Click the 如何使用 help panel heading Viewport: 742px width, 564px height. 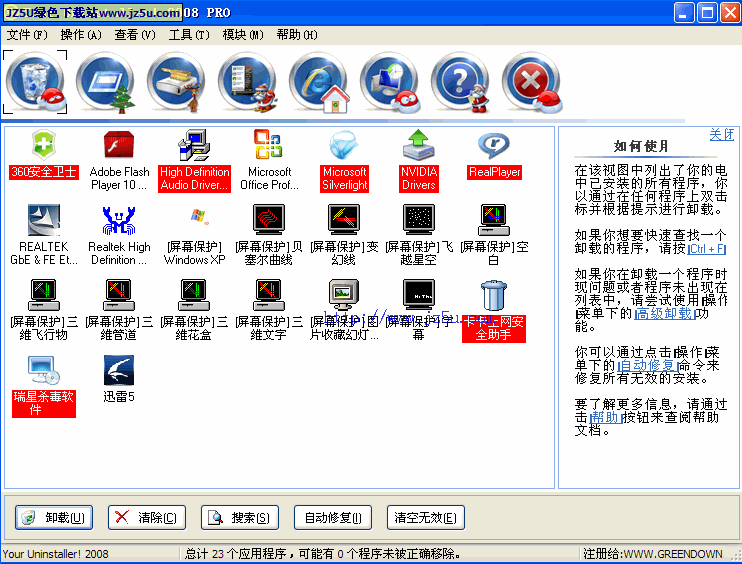641,147
